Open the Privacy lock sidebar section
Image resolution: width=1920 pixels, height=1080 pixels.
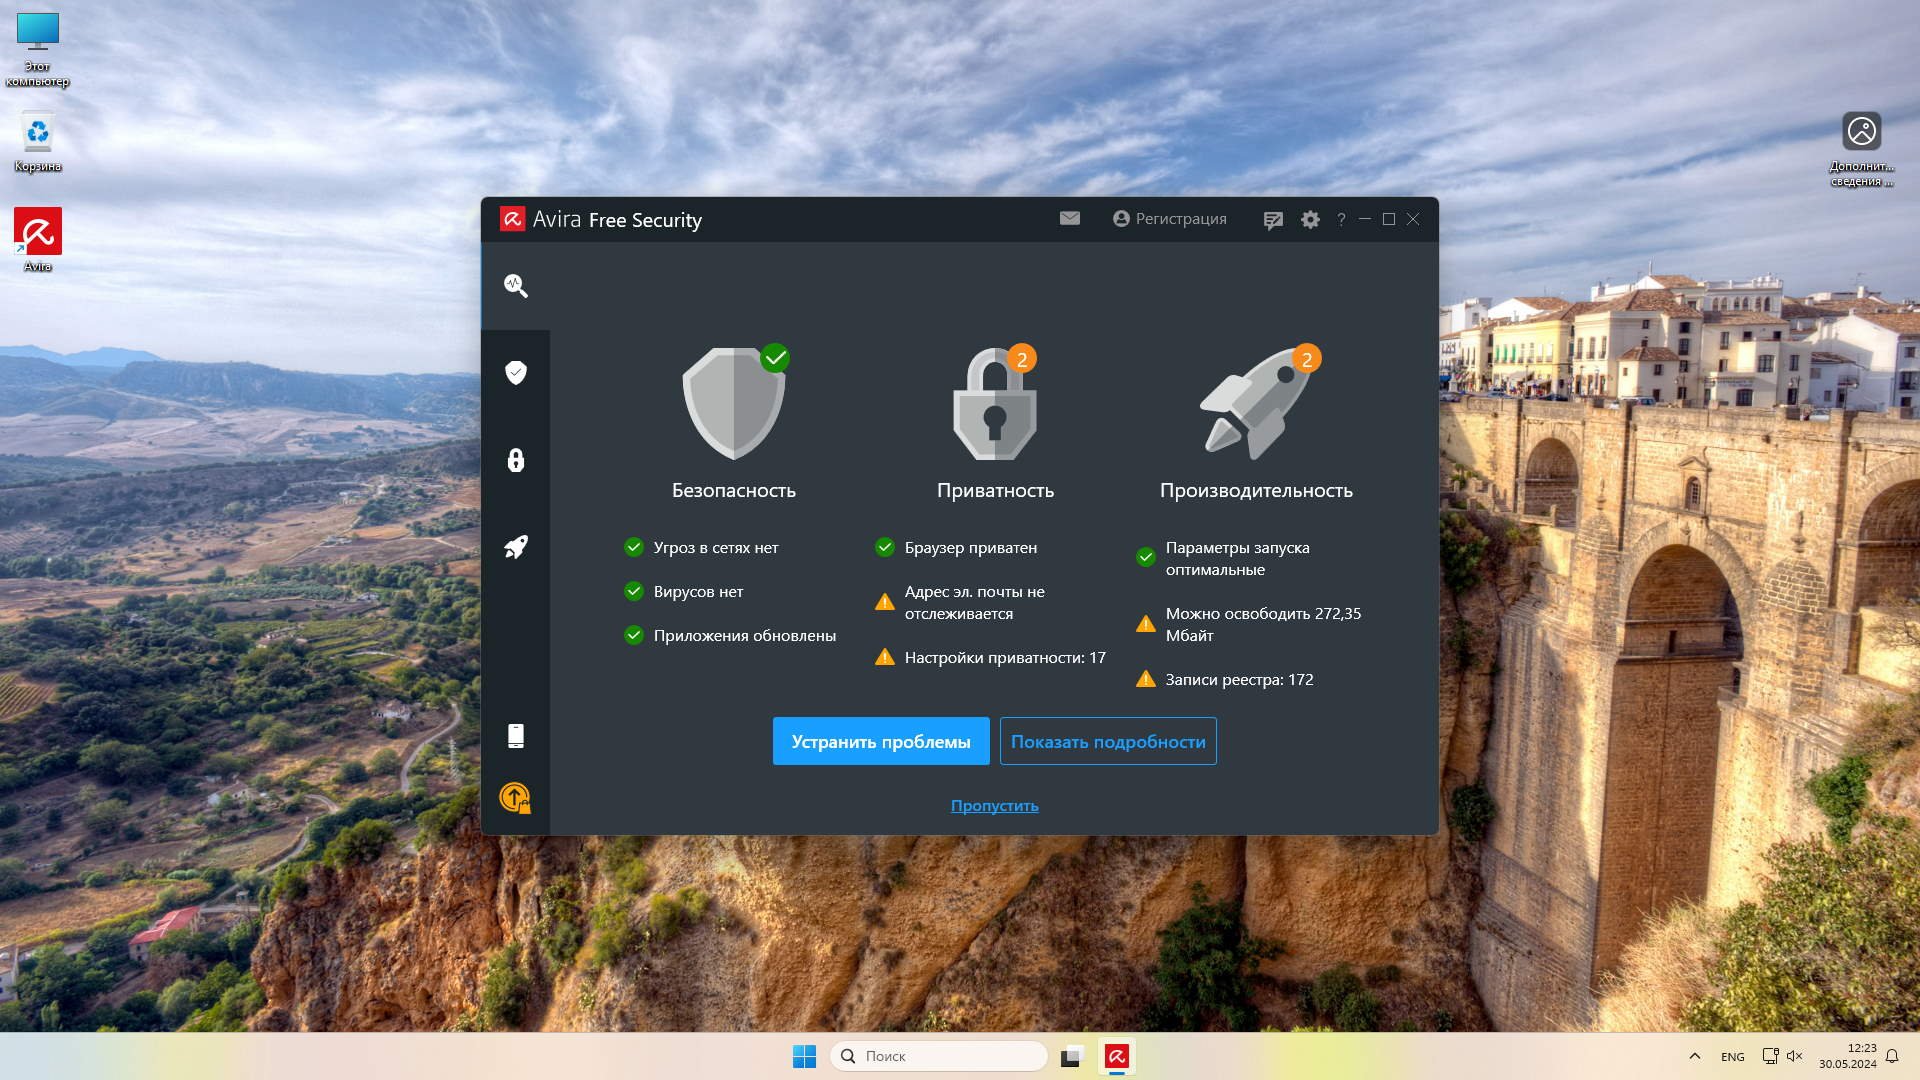click(515, 460)
